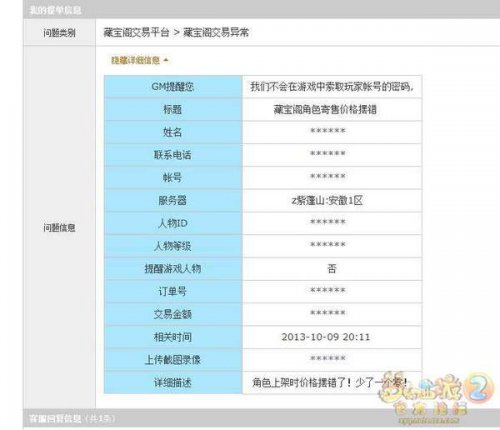Click the 交易金额 label cell
Viewport: 500px width, 430px height.
pos(173,314)
